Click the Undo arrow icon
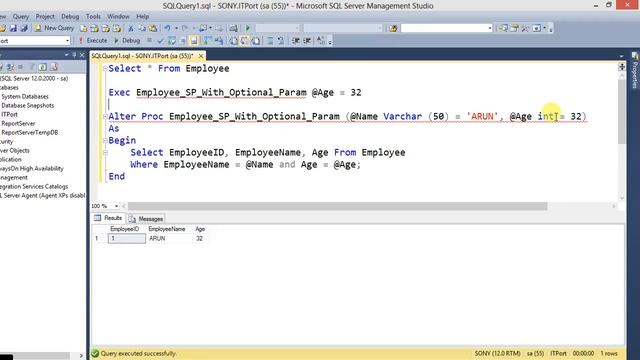The height and width of the screenshot is (360, 640). (x=167, y=28)
